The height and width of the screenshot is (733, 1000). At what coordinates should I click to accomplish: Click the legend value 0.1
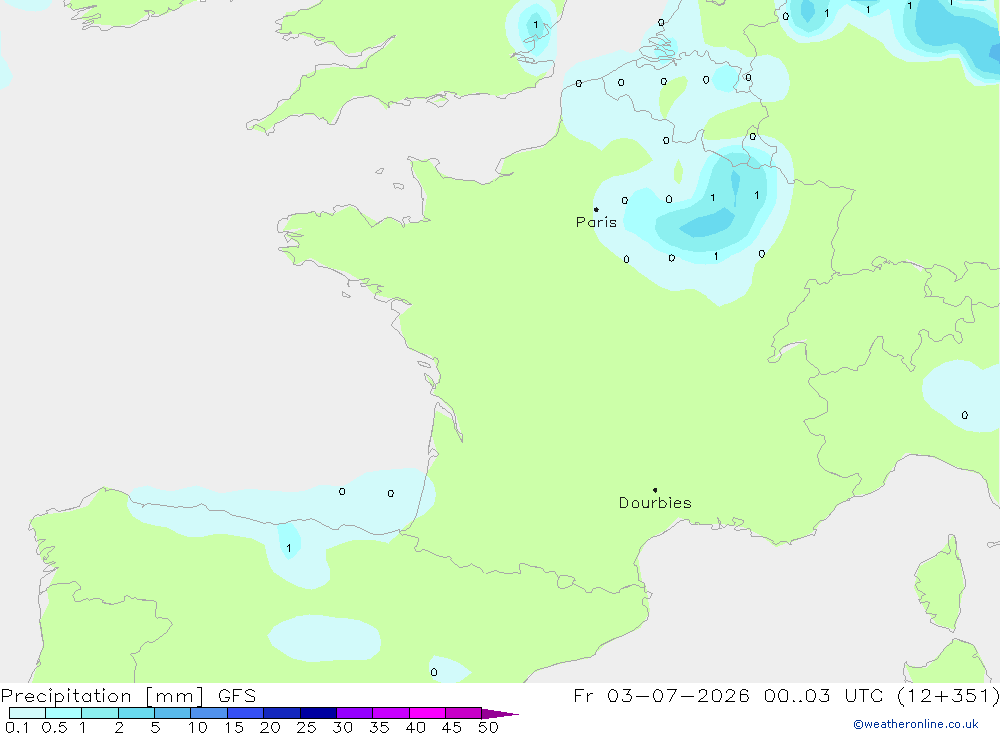(x=17, y=727)
